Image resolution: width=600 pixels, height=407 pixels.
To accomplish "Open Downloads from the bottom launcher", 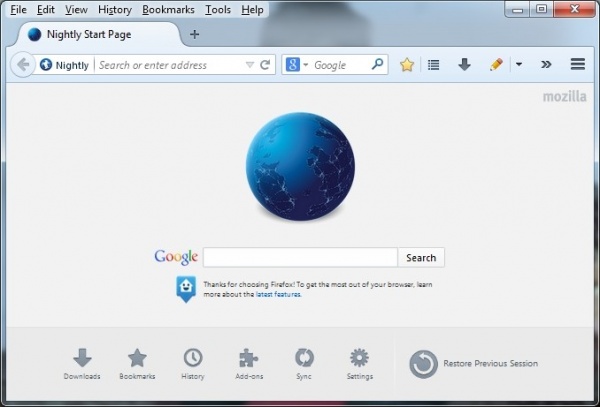I will tap(82, 364).
